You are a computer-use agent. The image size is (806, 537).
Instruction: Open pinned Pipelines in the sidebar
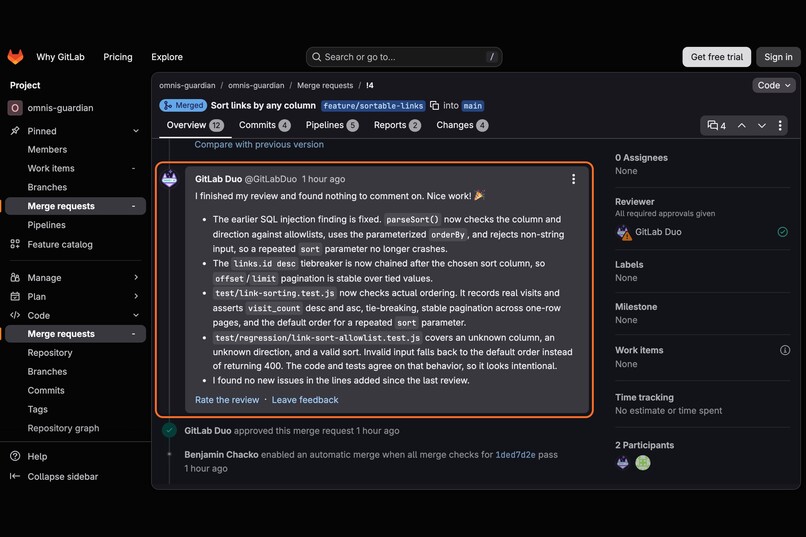(46, 225)
